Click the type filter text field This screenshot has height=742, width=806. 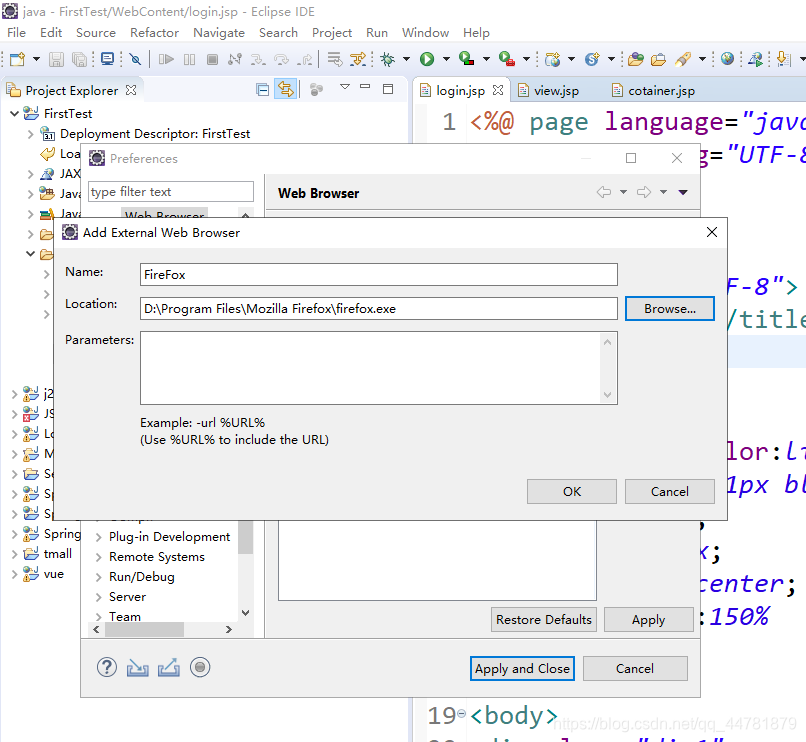point(171,192)
